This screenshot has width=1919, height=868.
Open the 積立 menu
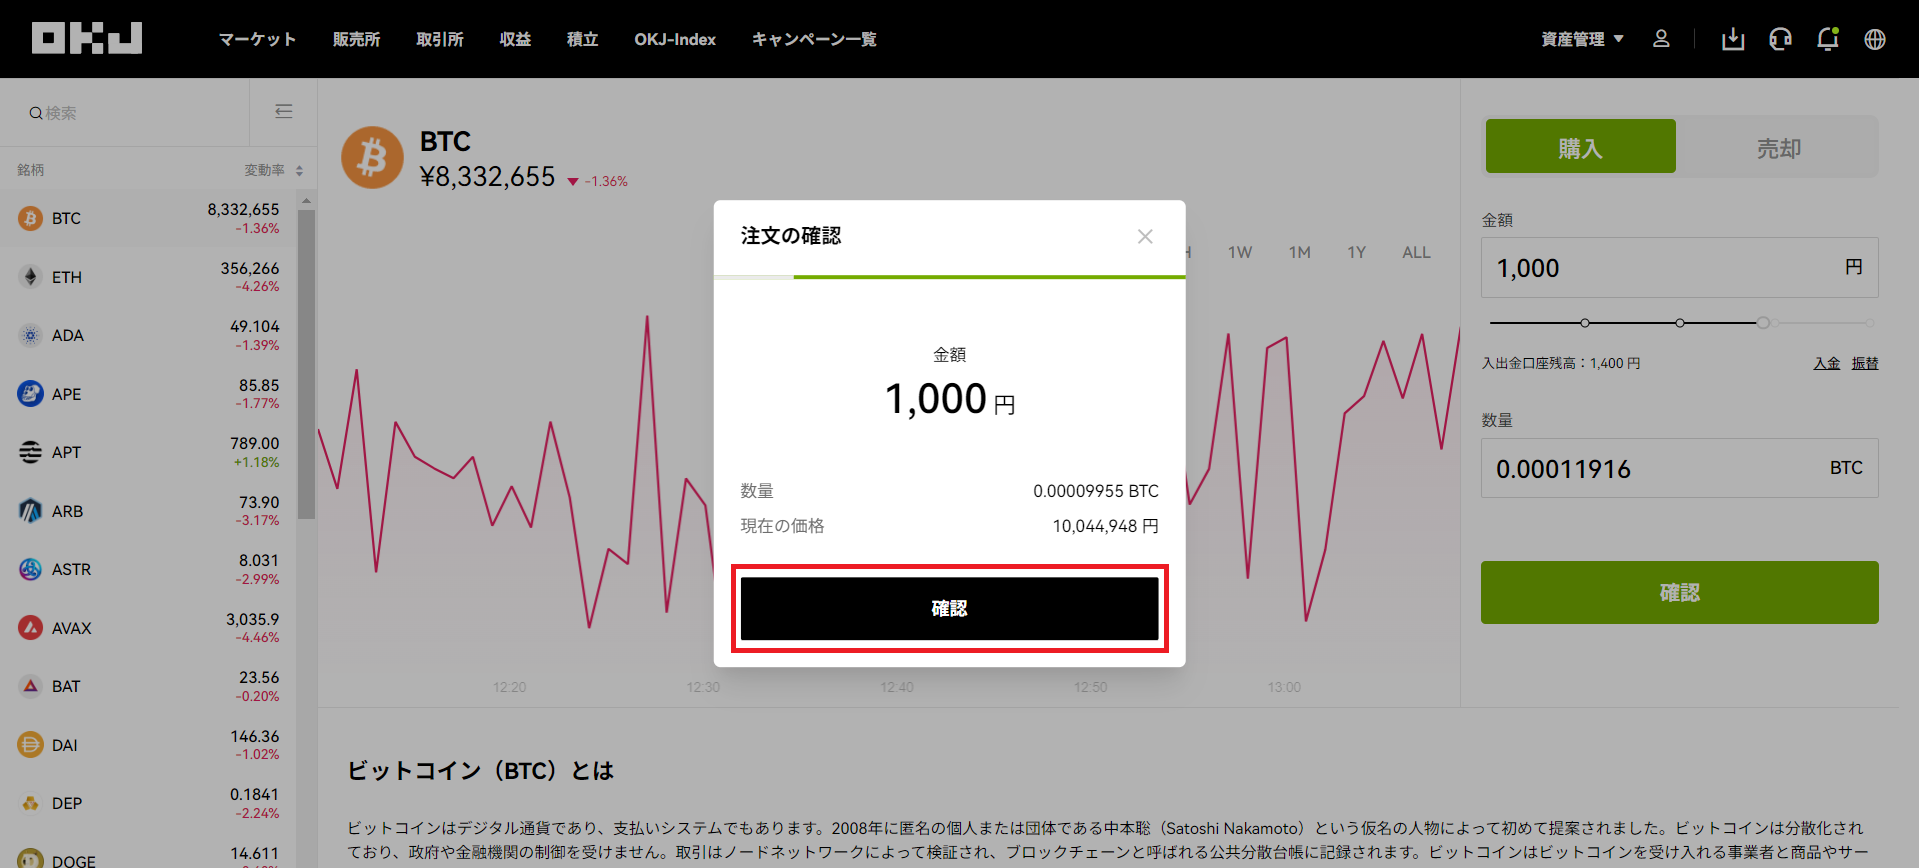pos(582,39)
